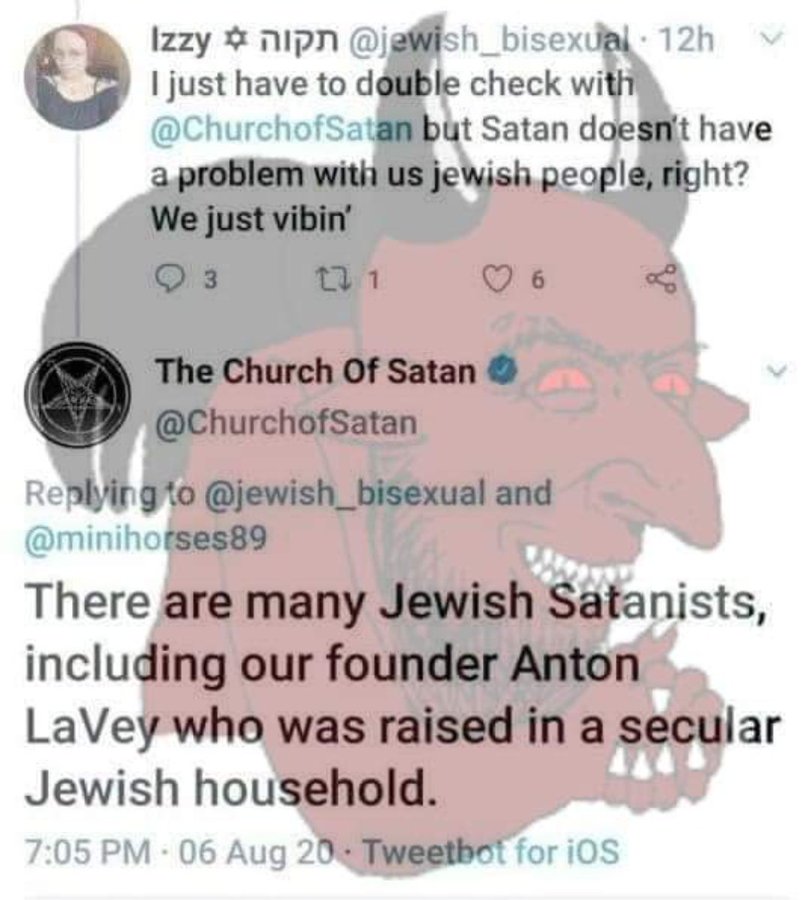Click The Church Of Satan display name

click(x=317, y=371)
